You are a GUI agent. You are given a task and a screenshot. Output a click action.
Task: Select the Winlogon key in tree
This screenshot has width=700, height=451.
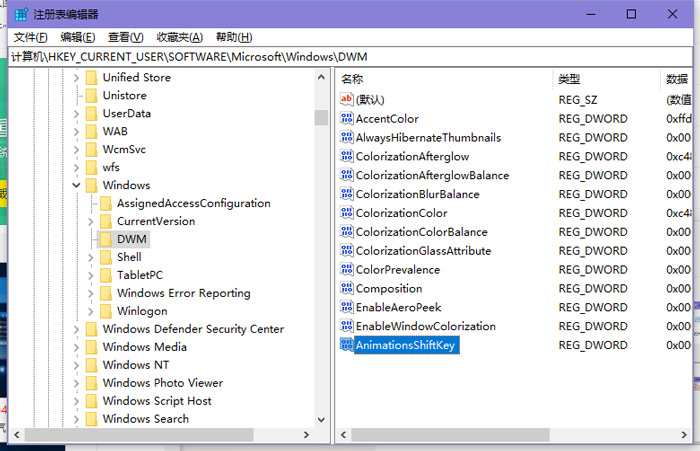142,311
